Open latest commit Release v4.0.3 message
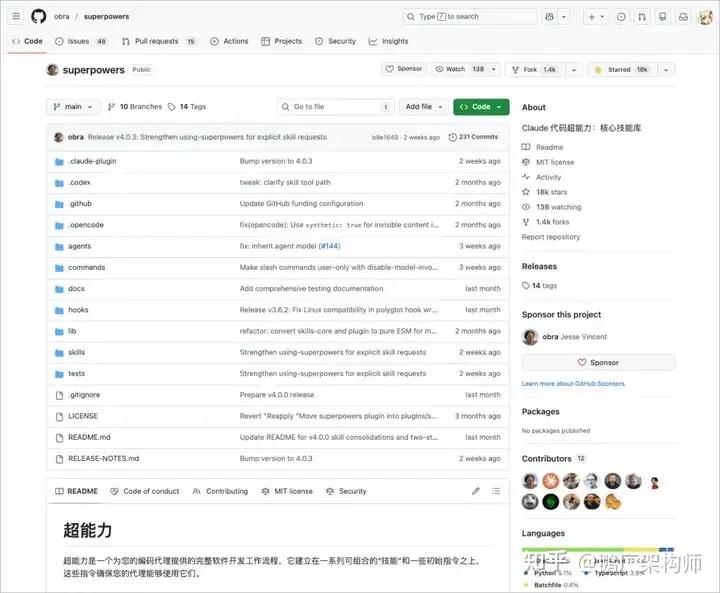Image resolution: width=720 pixels, height=593 pixels. 207,137
